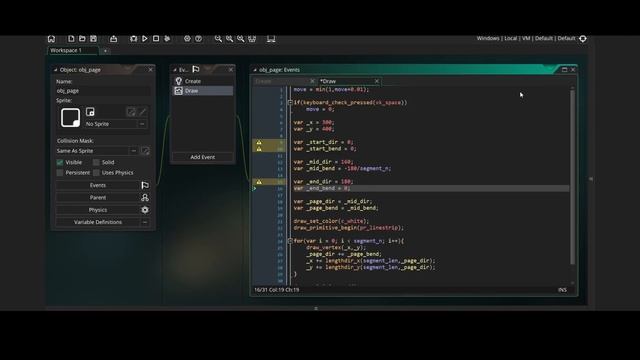Screen dimensions: 640x360
Task: Stop the running game
Action: click(156, 38)
